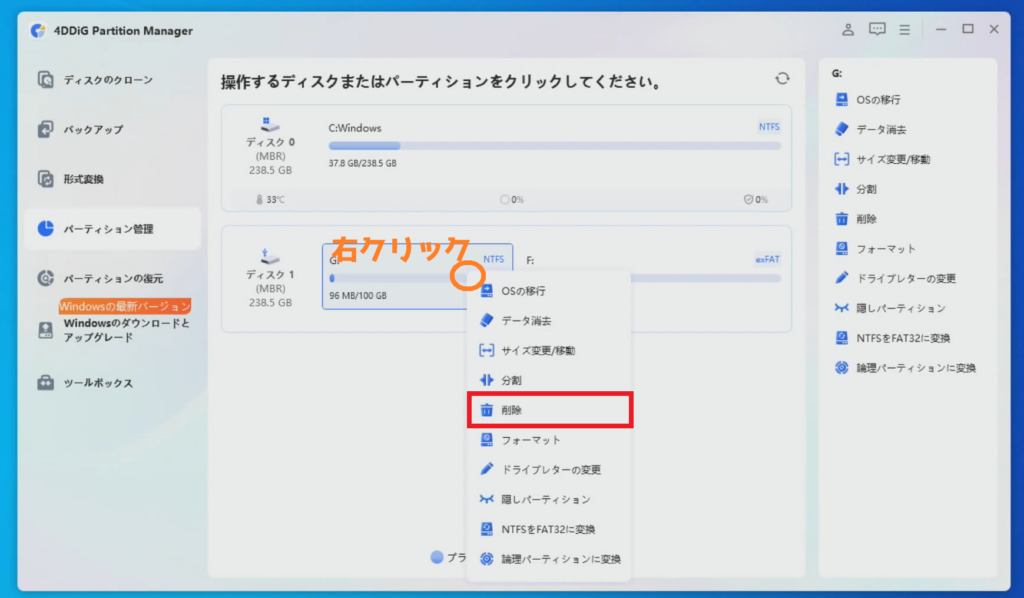This screenshot has width=1024, height=598.
Task: Click the バックアップ sidebar icon
Action: (46, 129)
